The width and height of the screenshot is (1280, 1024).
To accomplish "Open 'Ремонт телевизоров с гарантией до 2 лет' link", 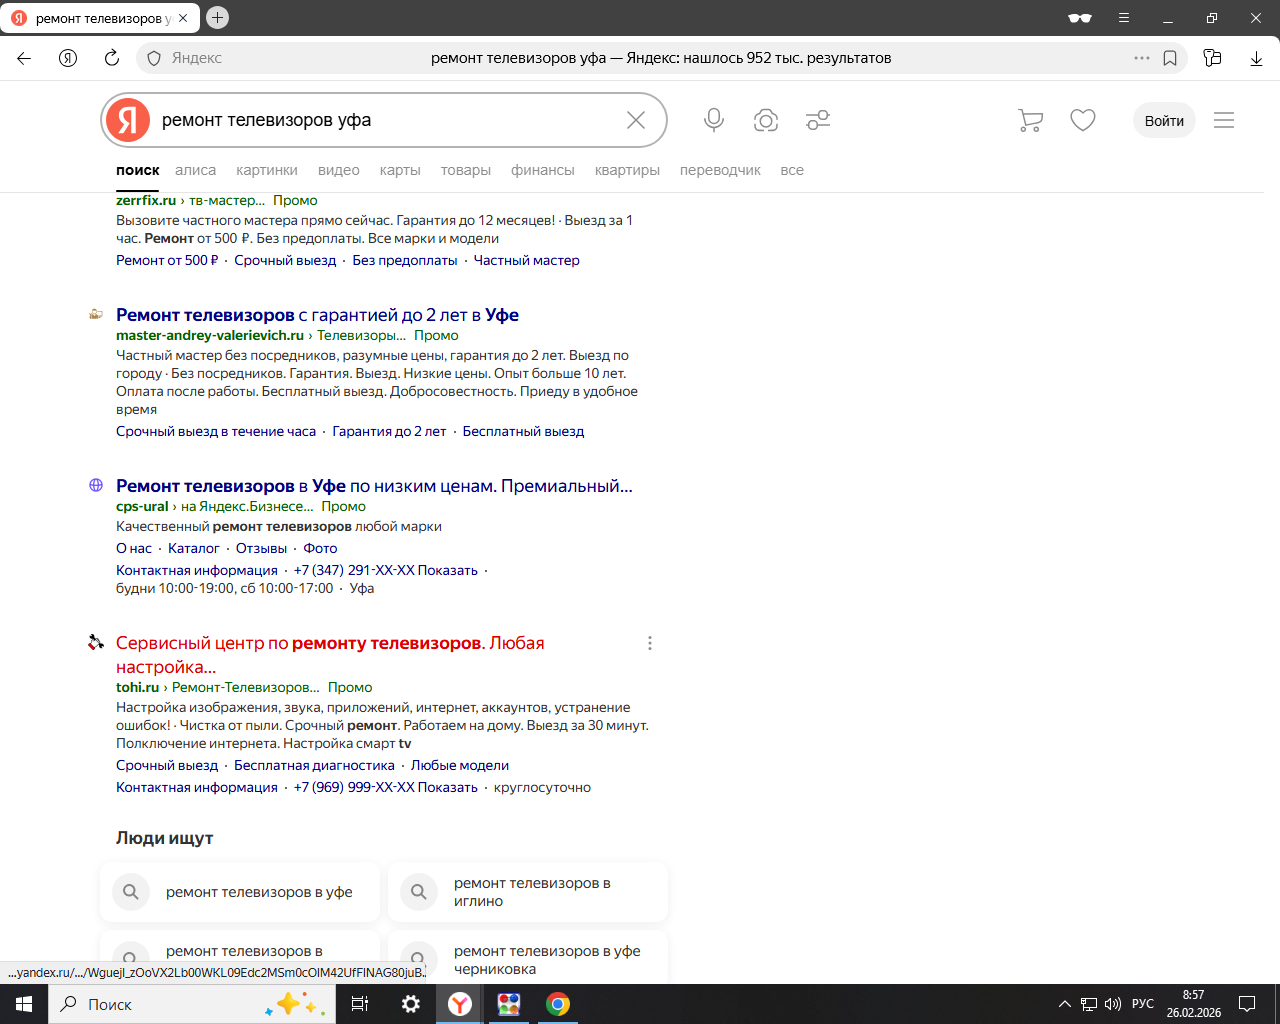I will coord(317,315).
